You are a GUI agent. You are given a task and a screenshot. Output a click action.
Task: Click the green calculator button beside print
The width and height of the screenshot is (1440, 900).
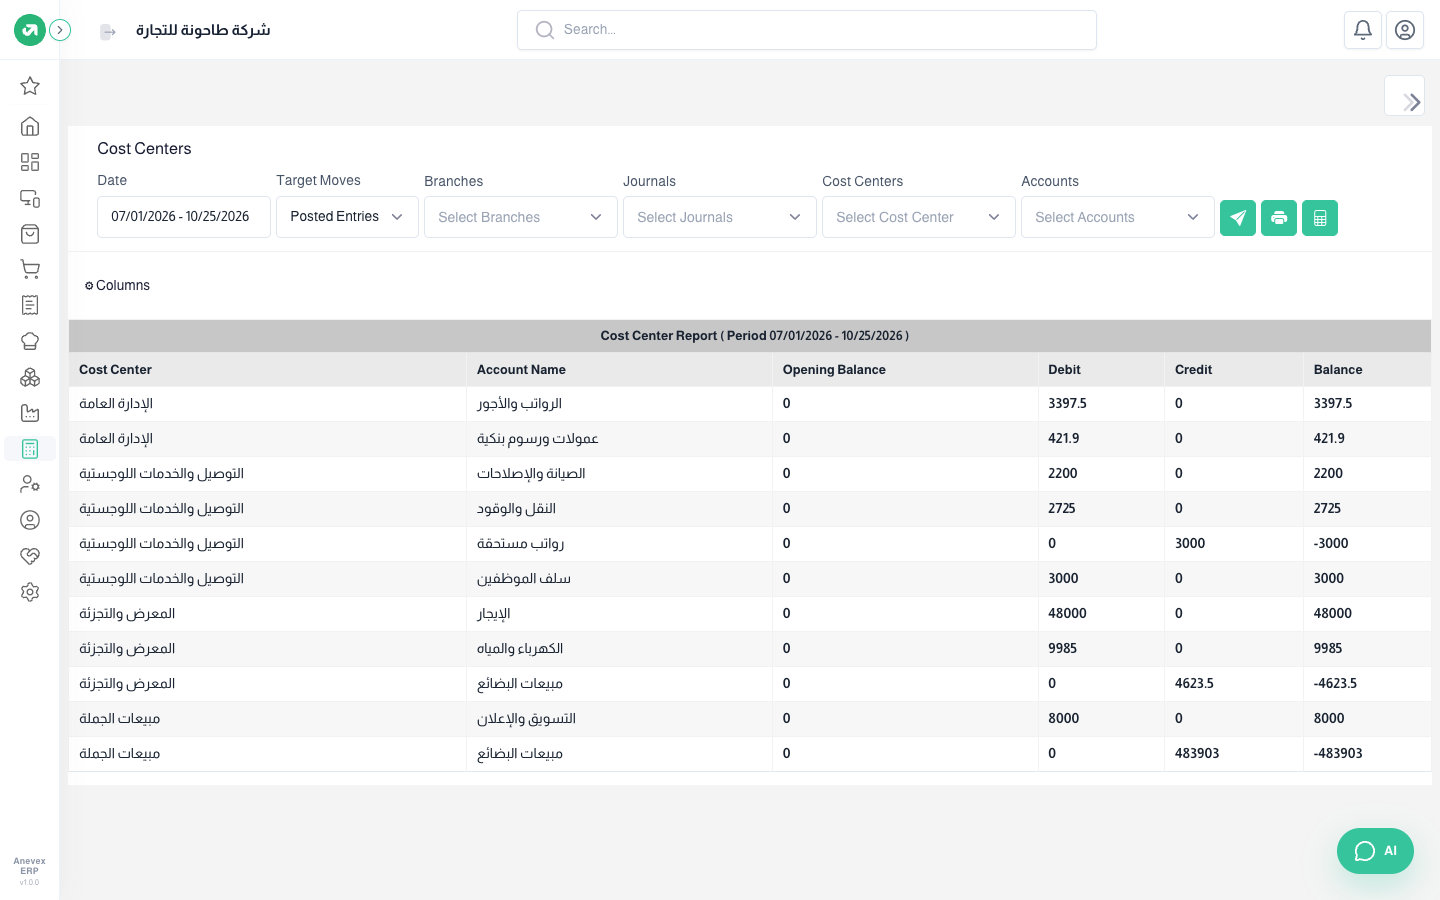[1320, 218]
